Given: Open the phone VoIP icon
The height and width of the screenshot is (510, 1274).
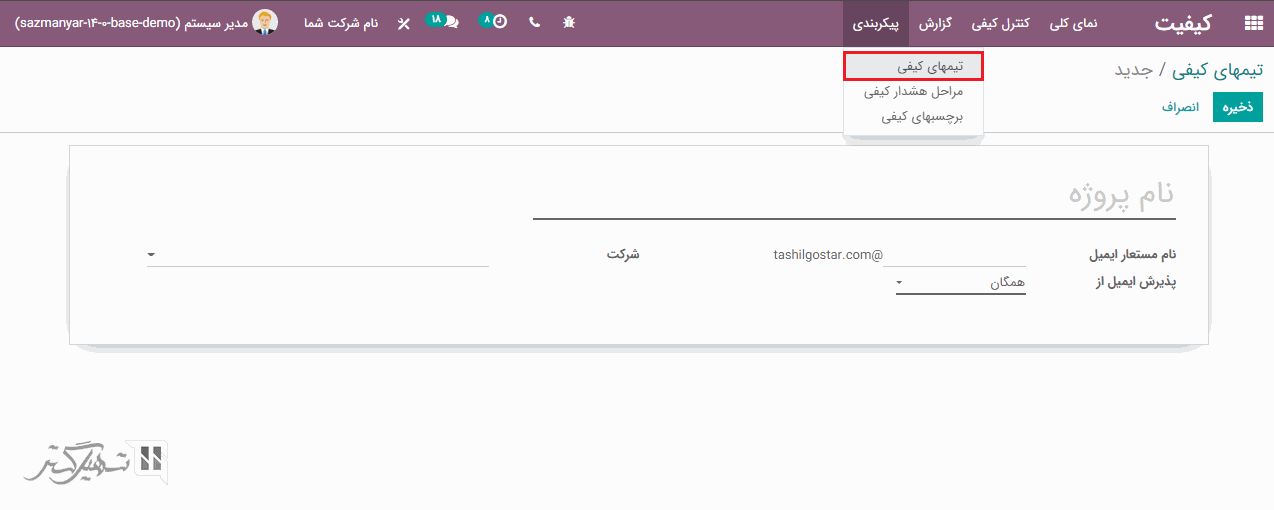Looking at the screenshot, I should pos(534,22).
